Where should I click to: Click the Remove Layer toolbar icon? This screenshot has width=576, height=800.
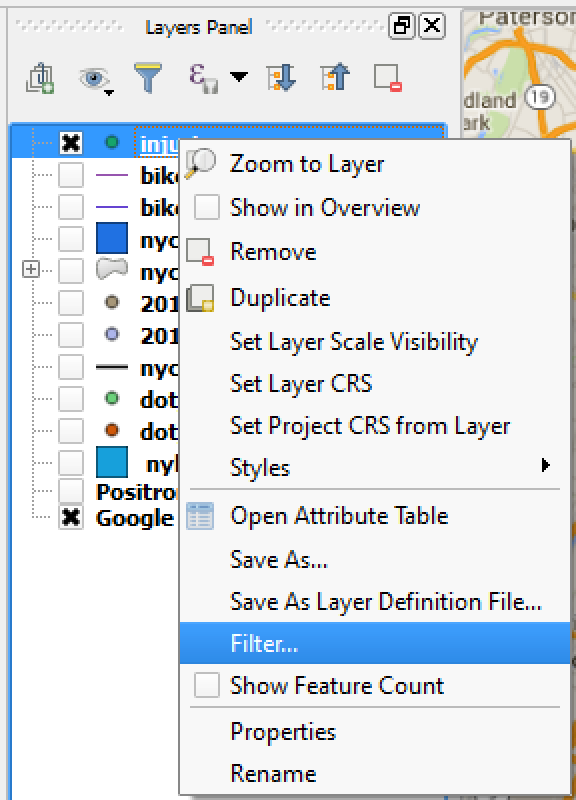[x=388, y=78]
